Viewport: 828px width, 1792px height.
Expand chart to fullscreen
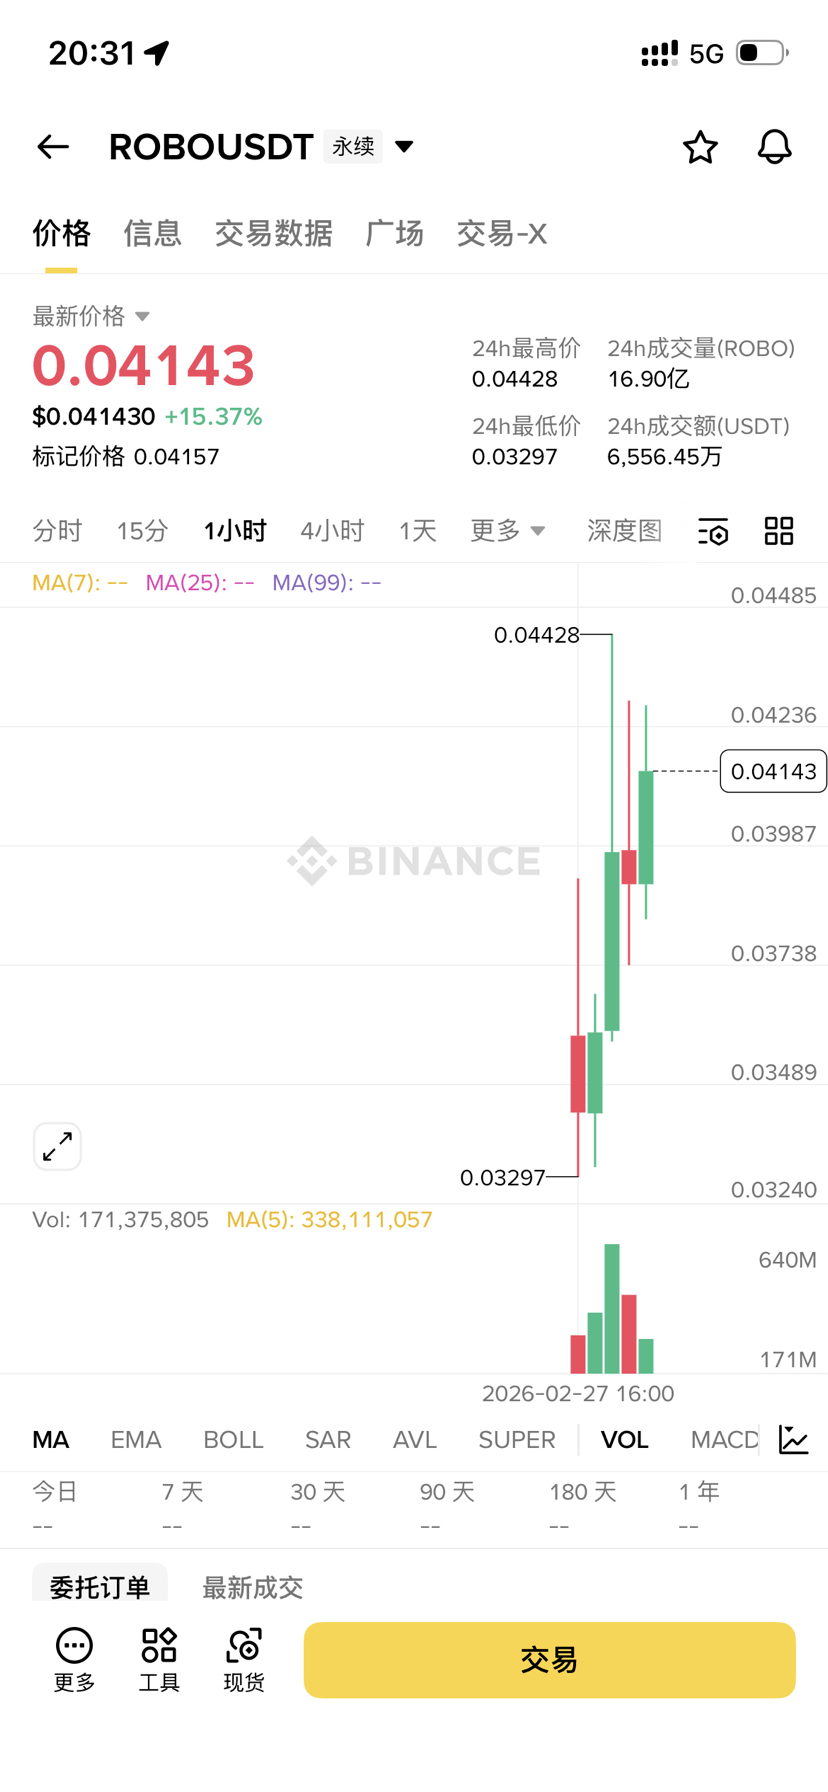57,1146
